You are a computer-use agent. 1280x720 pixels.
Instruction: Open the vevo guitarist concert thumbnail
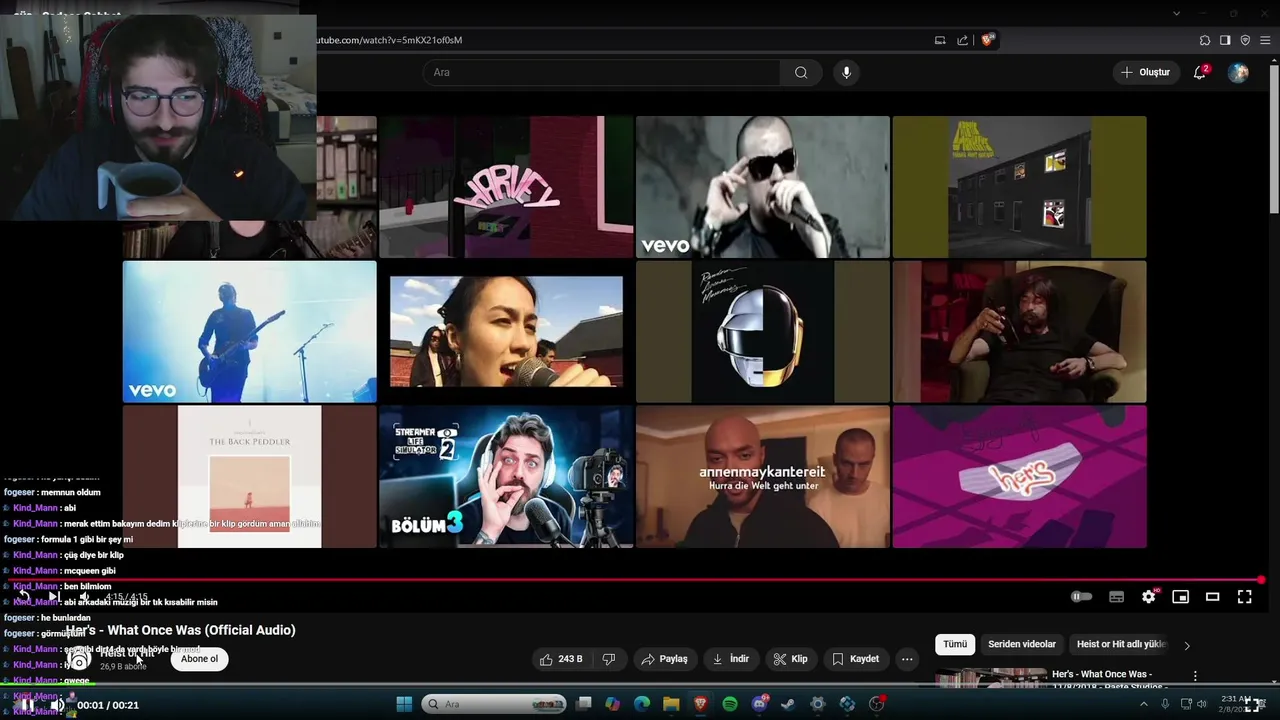click(249, 332)
